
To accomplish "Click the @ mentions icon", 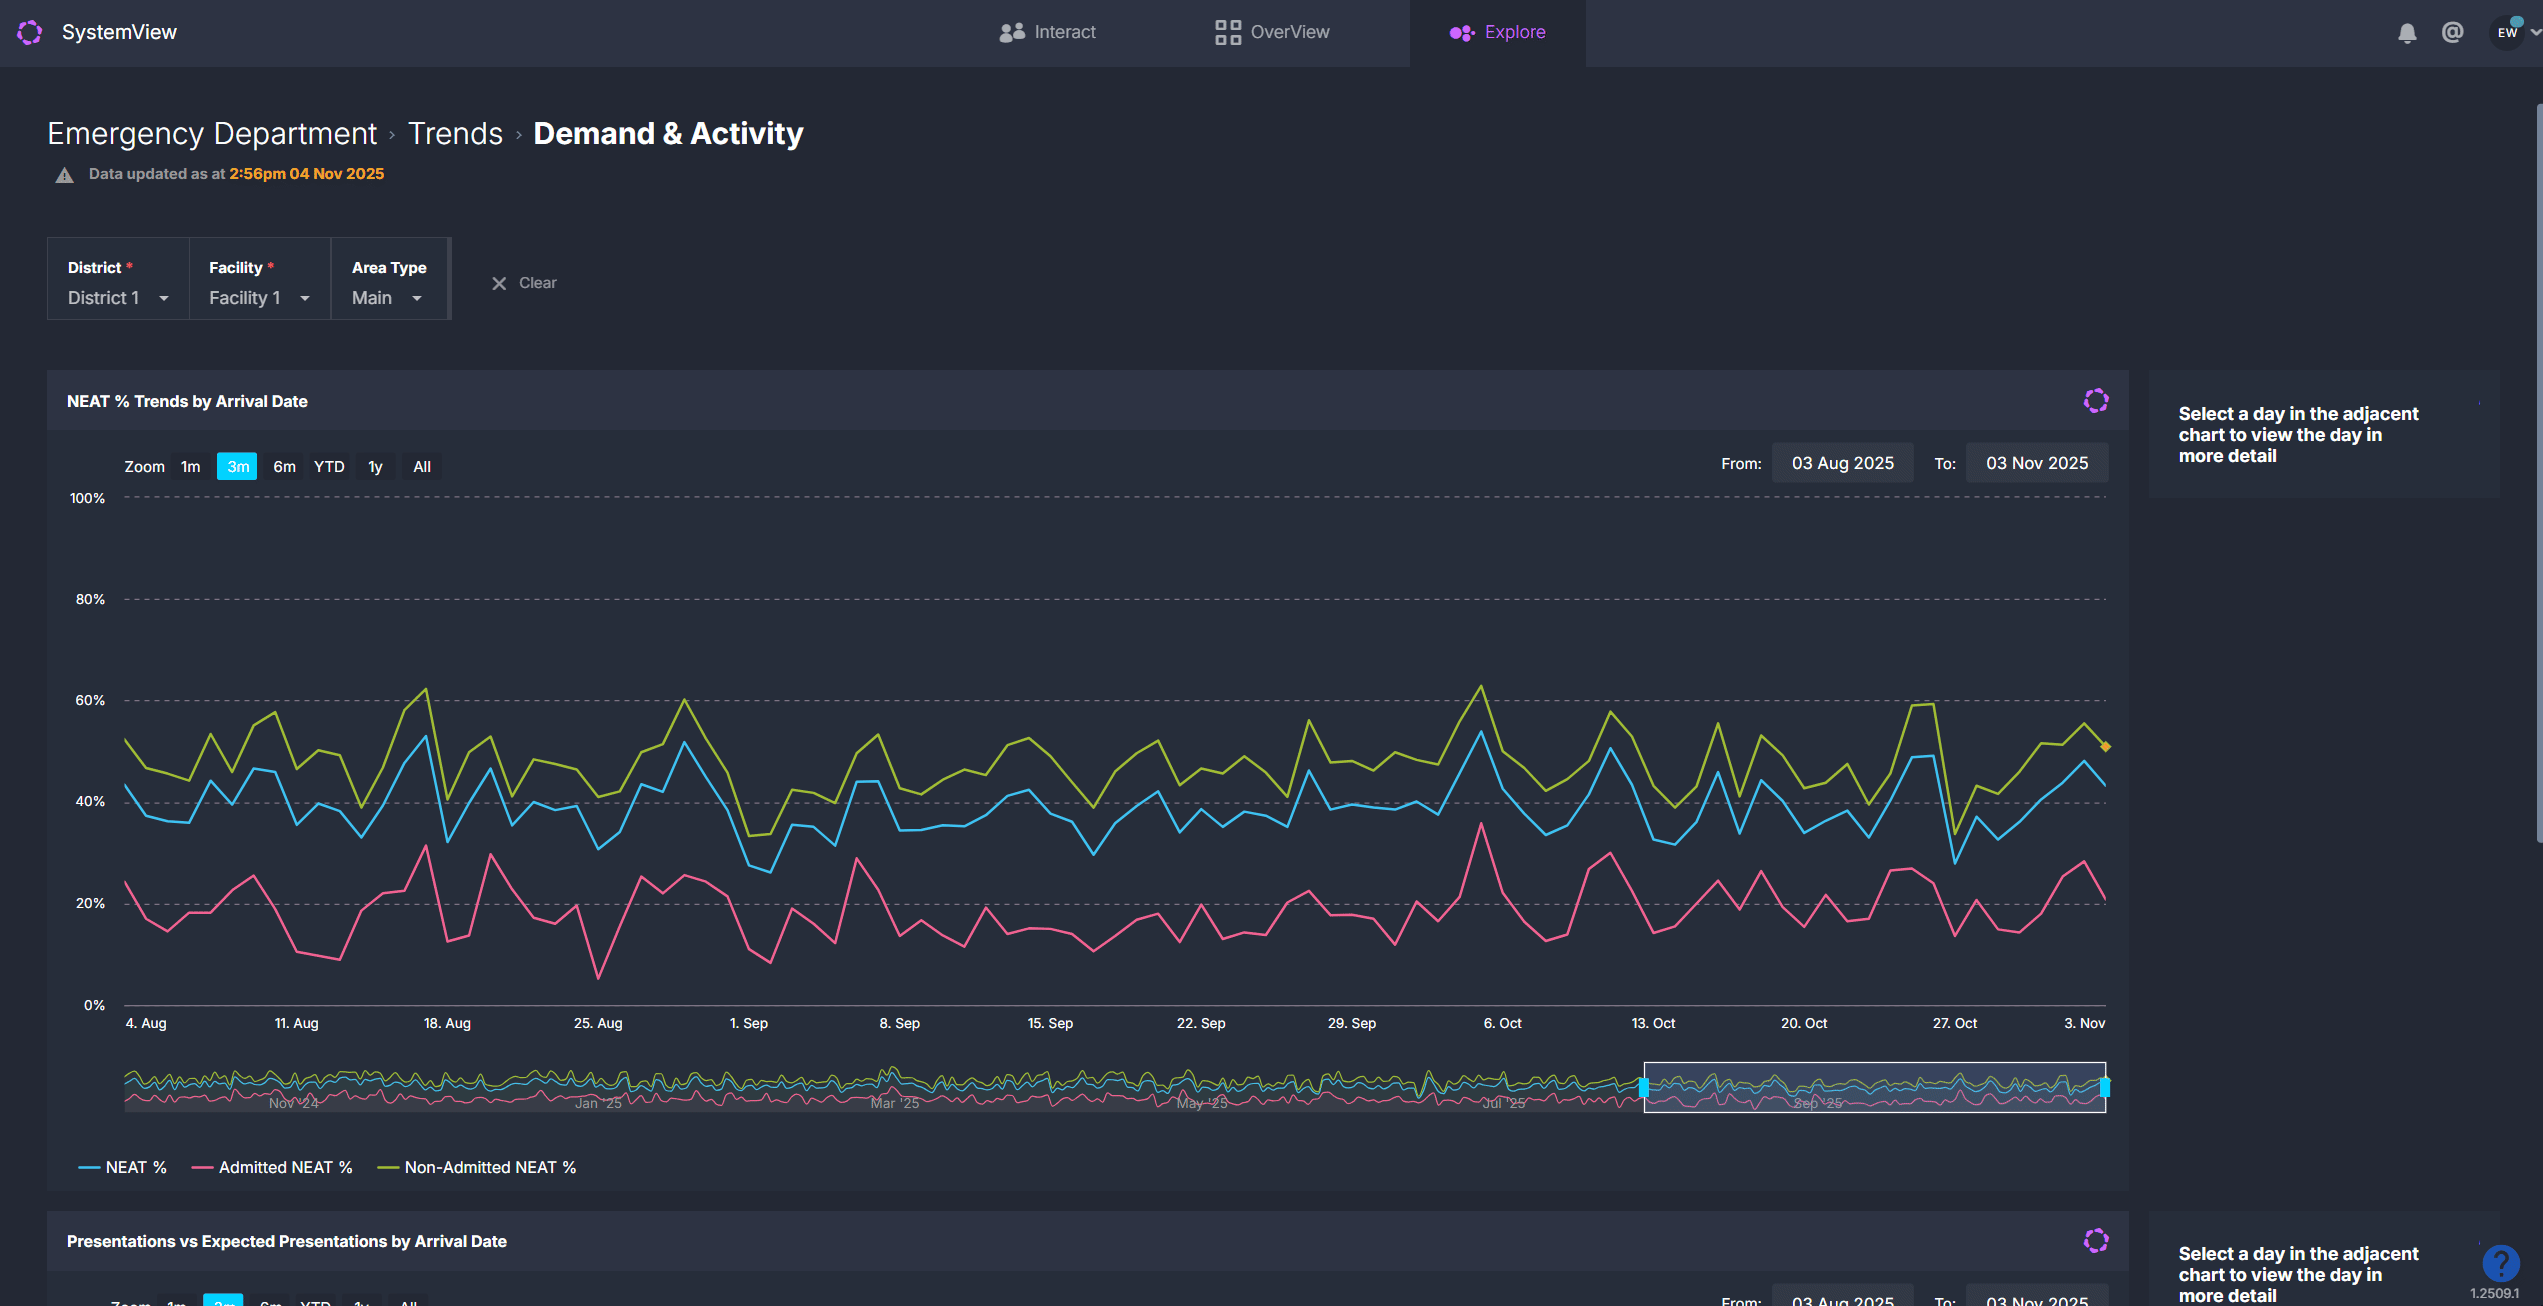I will point(2452,33).
